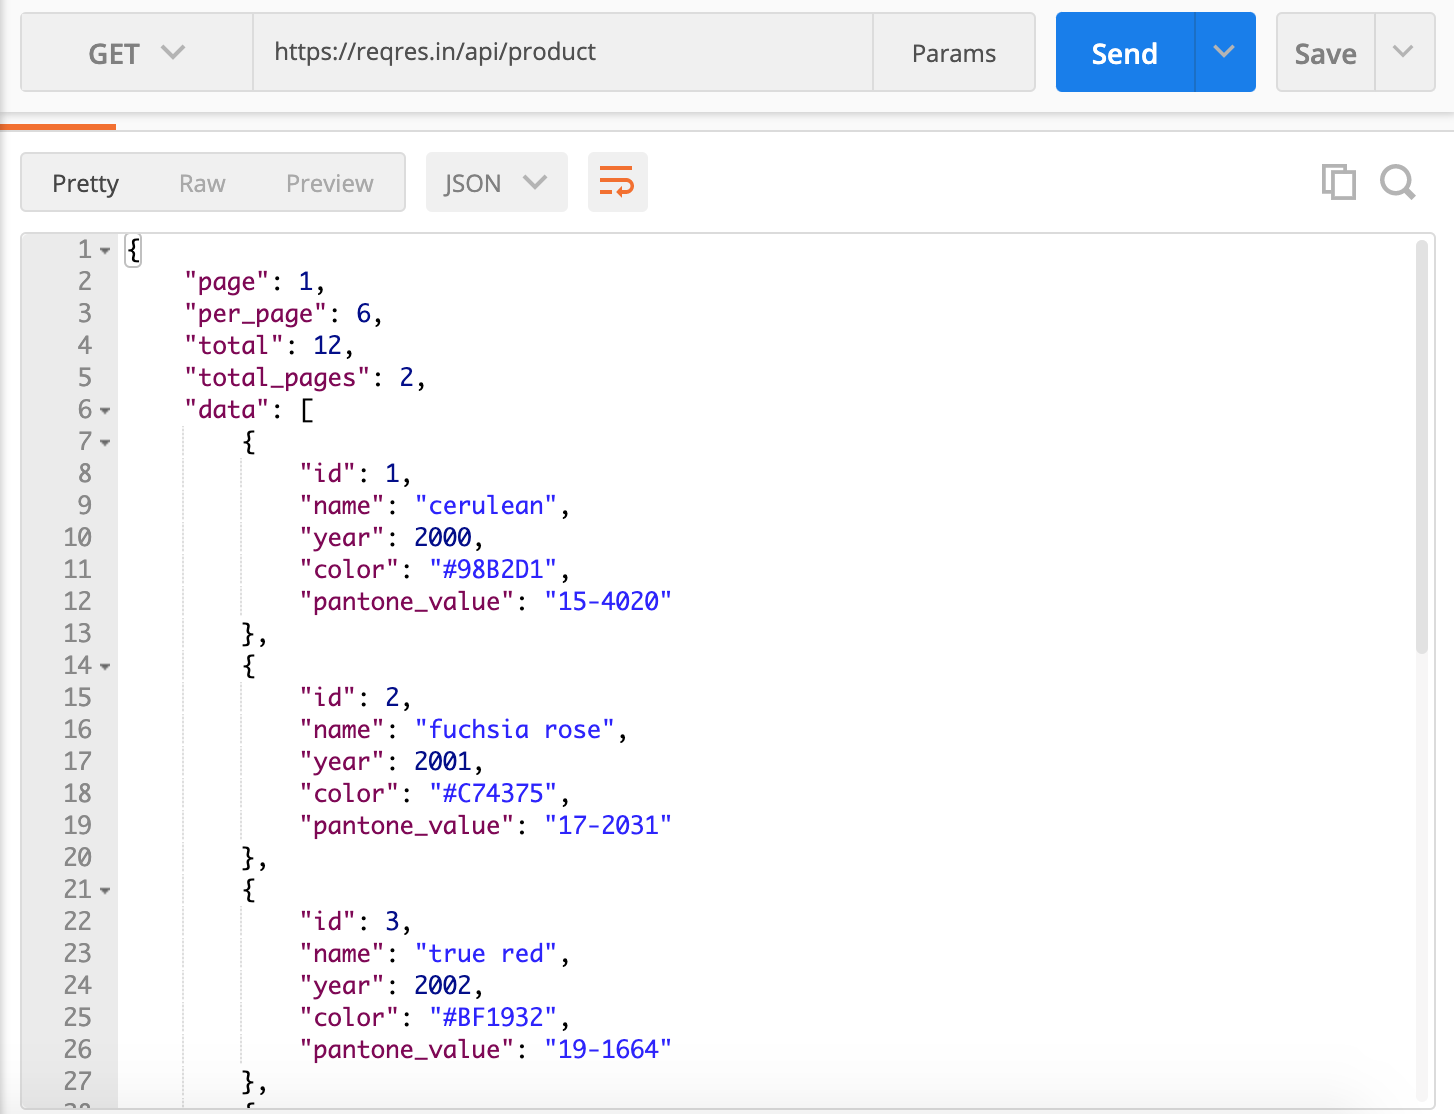Image resolution: width=1454 pixels, height=1114 pixels.
Task: Switch to the Preview tab
Action: [x=329, y=183]
